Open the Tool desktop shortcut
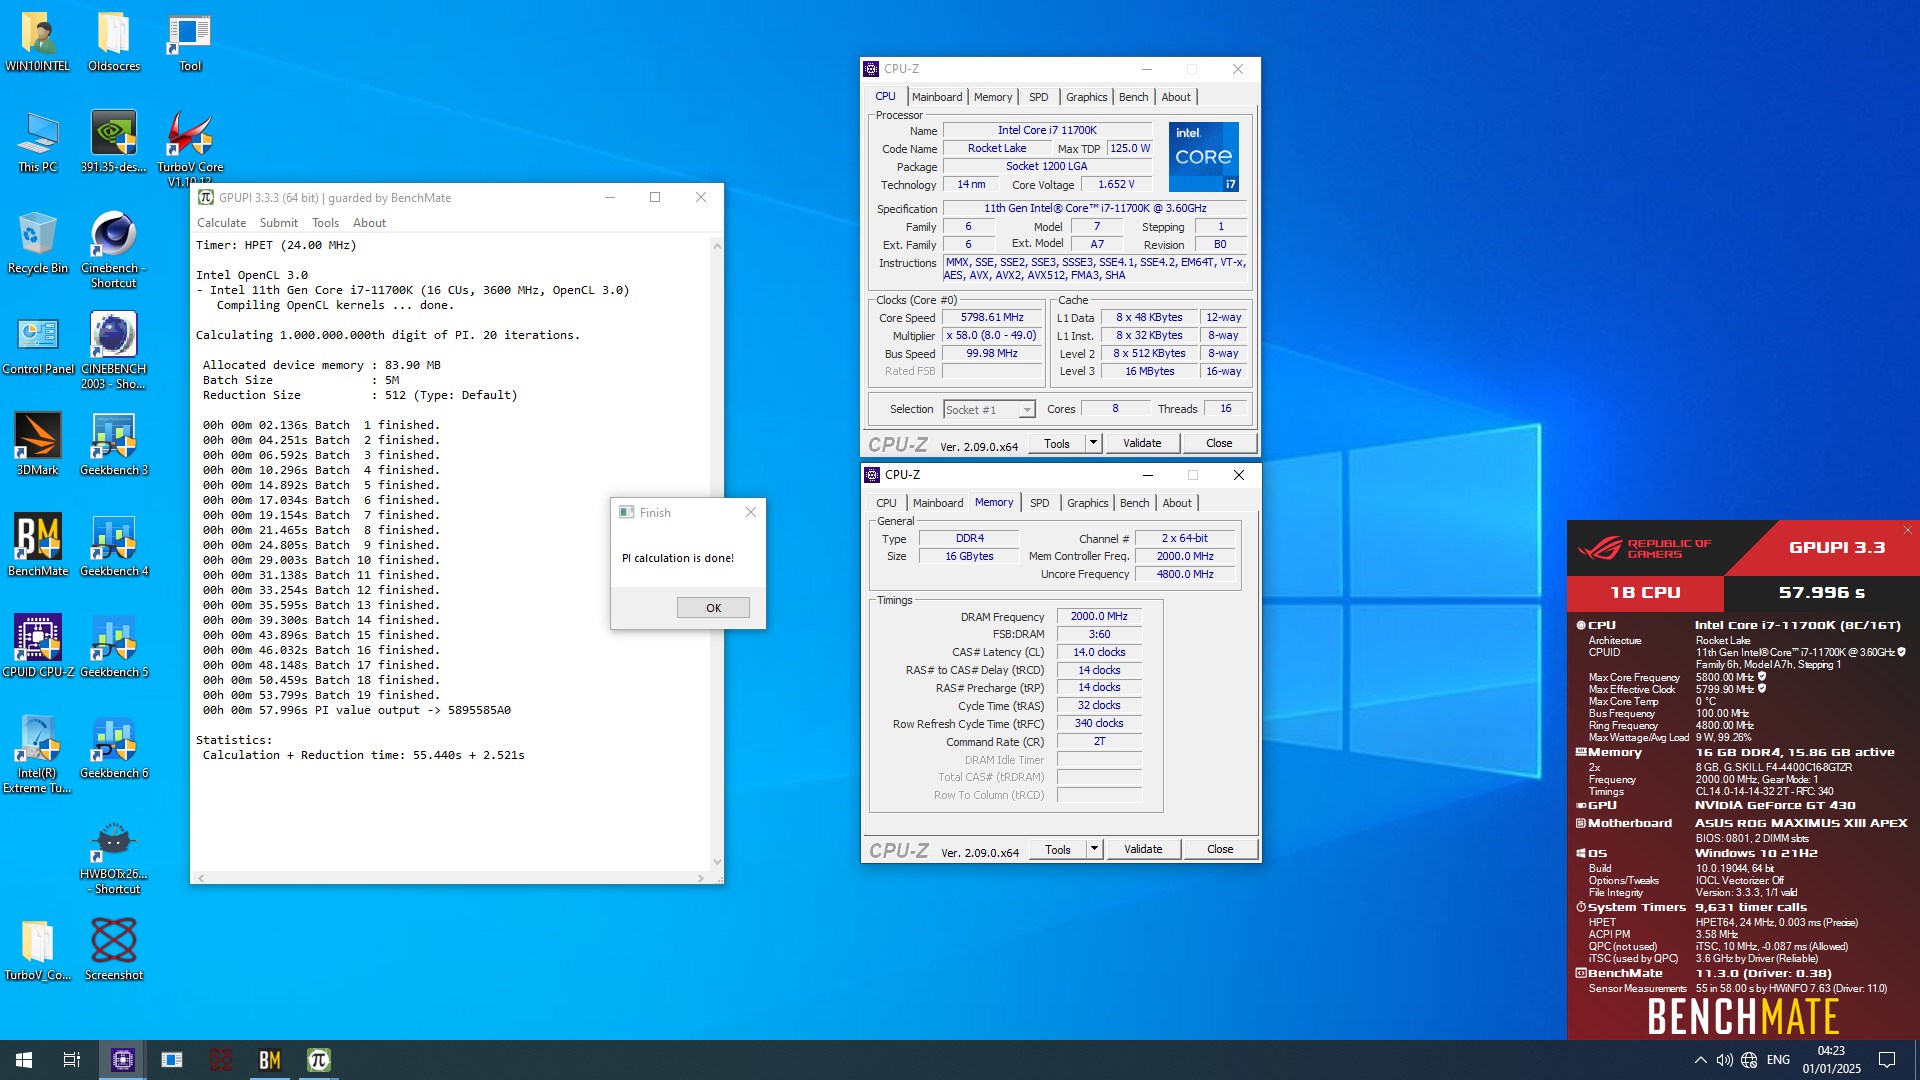This screenshot has height=1080, width=1920. (190, 42)
